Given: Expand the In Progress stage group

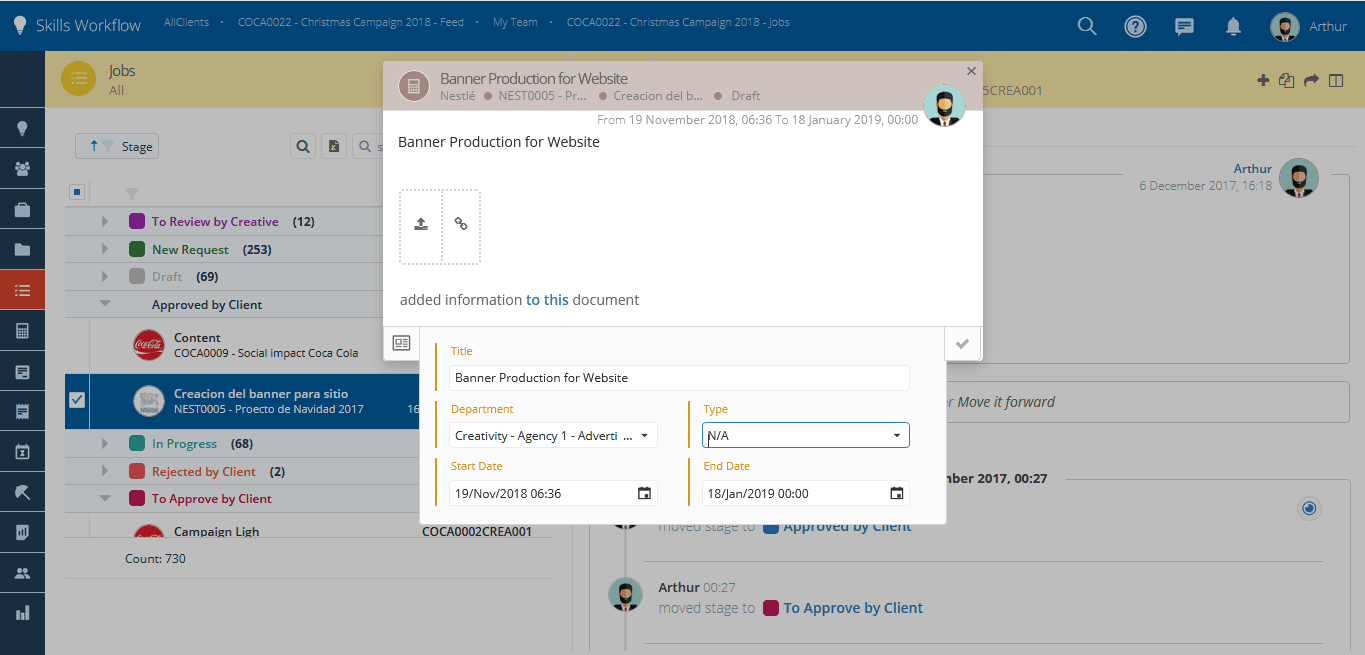Looking at the screenshot, I should pos(104,443).
